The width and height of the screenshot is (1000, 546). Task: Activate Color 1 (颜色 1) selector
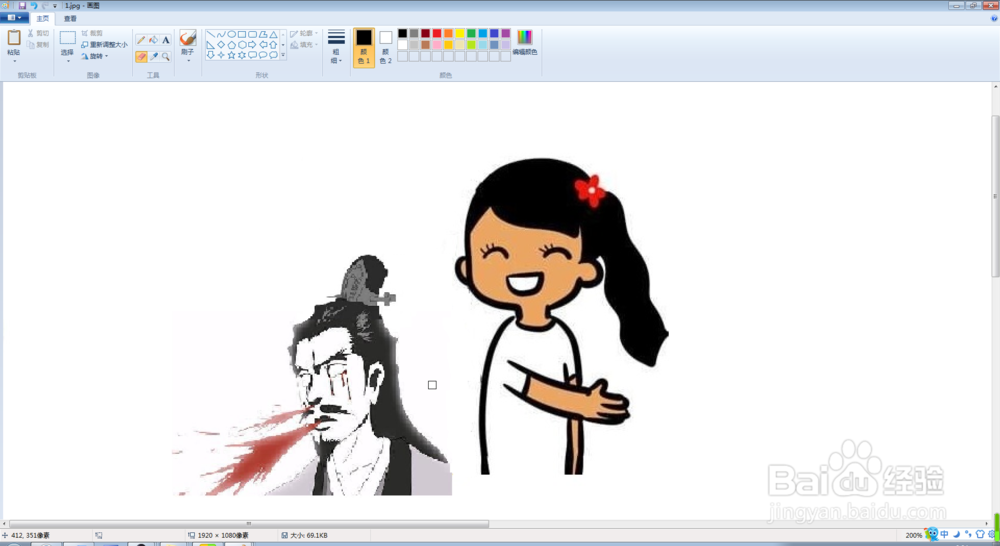(364, 47)
